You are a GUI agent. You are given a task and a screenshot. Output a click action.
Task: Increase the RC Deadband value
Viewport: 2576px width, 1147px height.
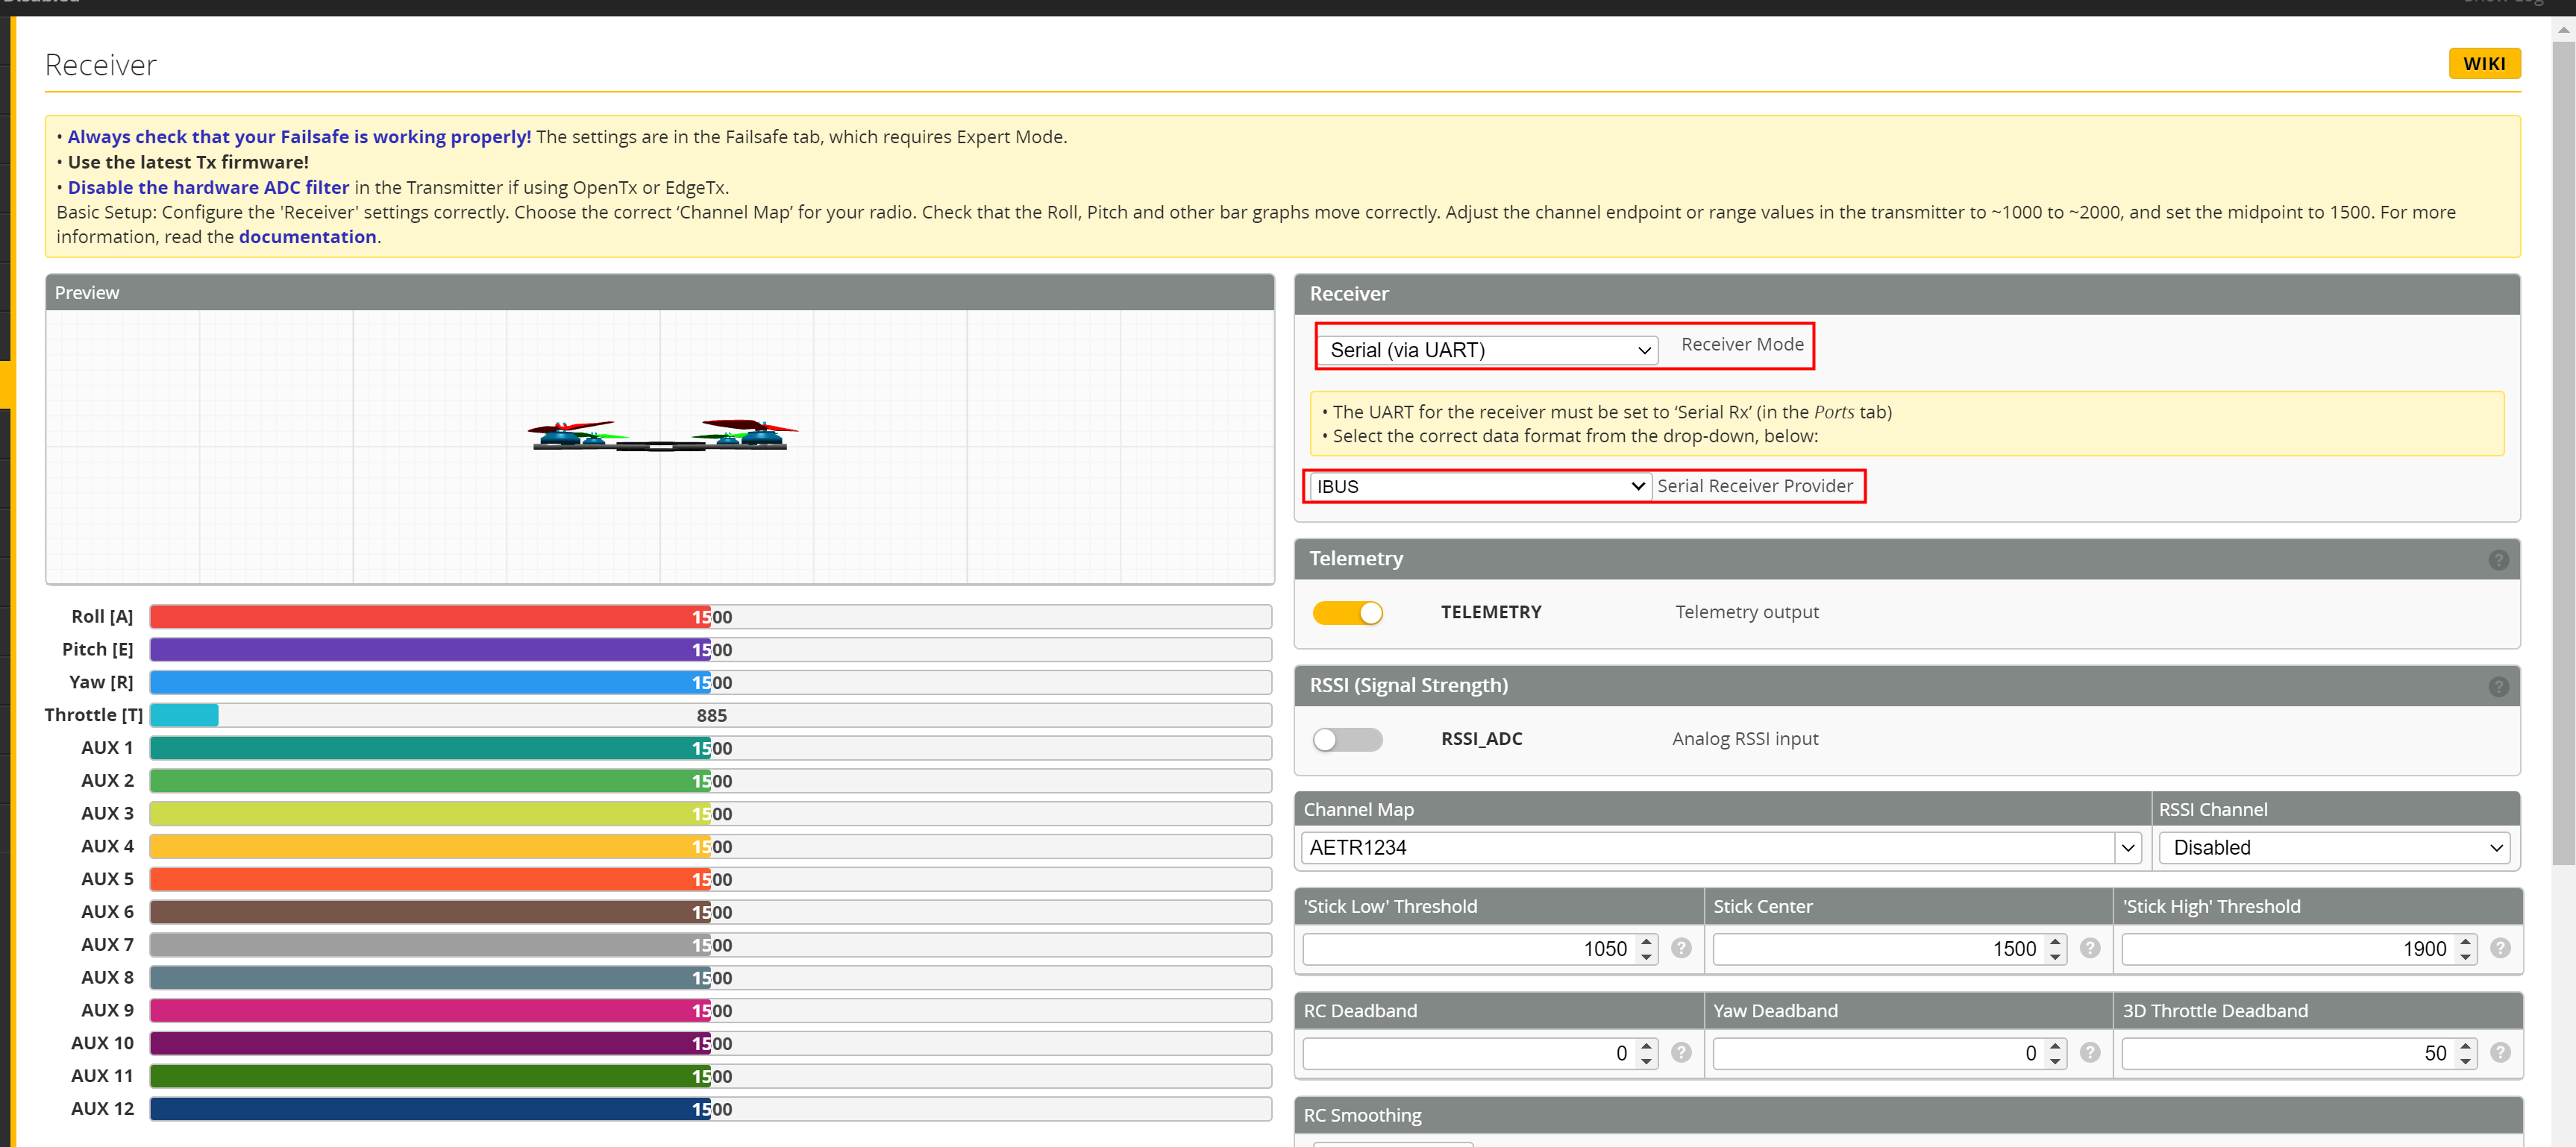1646,1046
